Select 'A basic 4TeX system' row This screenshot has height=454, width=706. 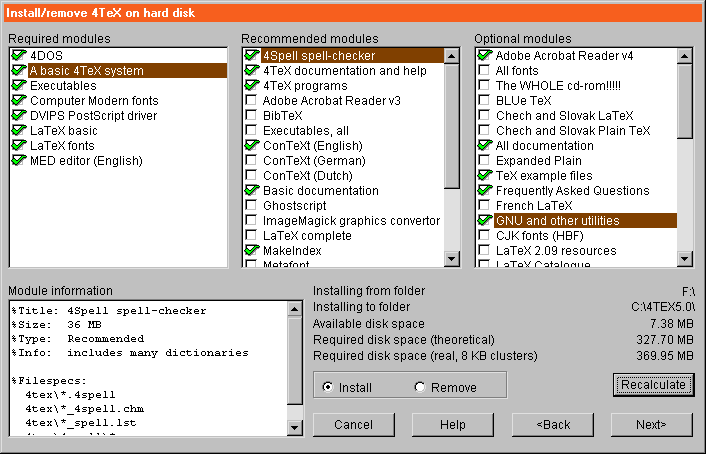click(x=128, y=71)
